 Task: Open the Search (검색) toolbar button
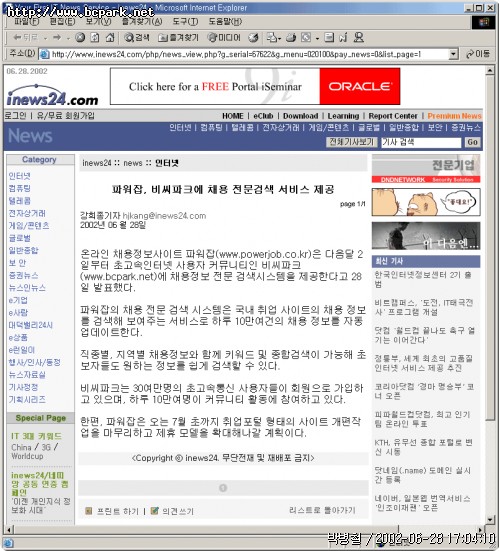tap(137, 37)
